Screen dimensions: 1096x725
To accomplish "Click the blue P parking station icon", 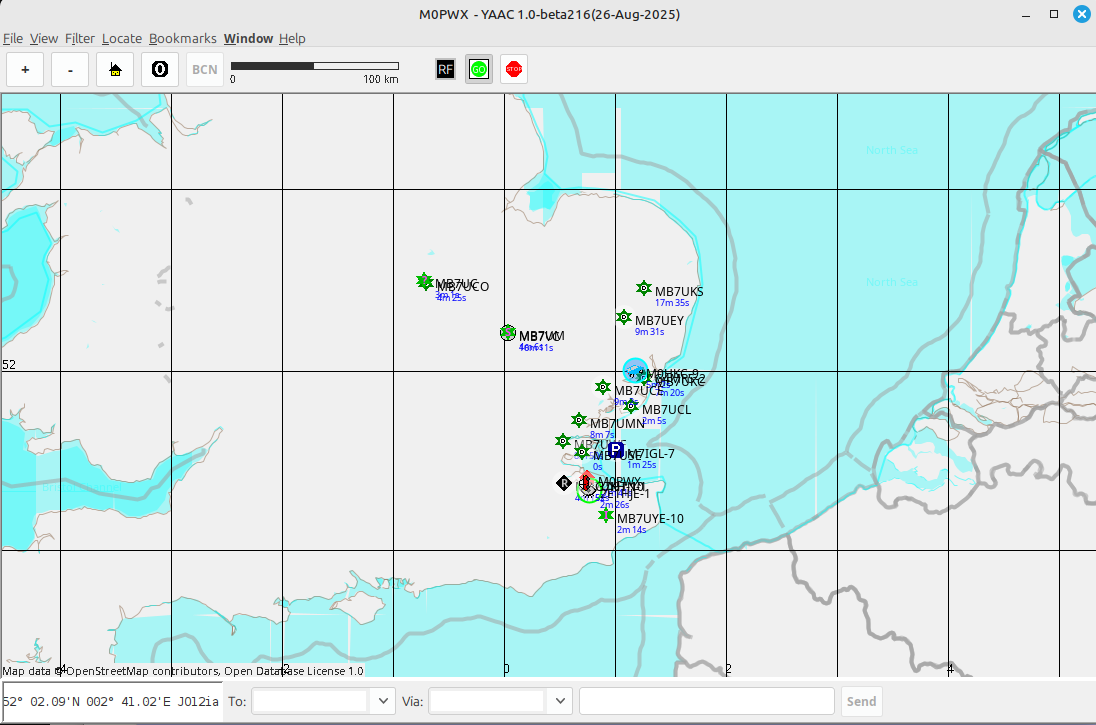I will click(616, 450).
